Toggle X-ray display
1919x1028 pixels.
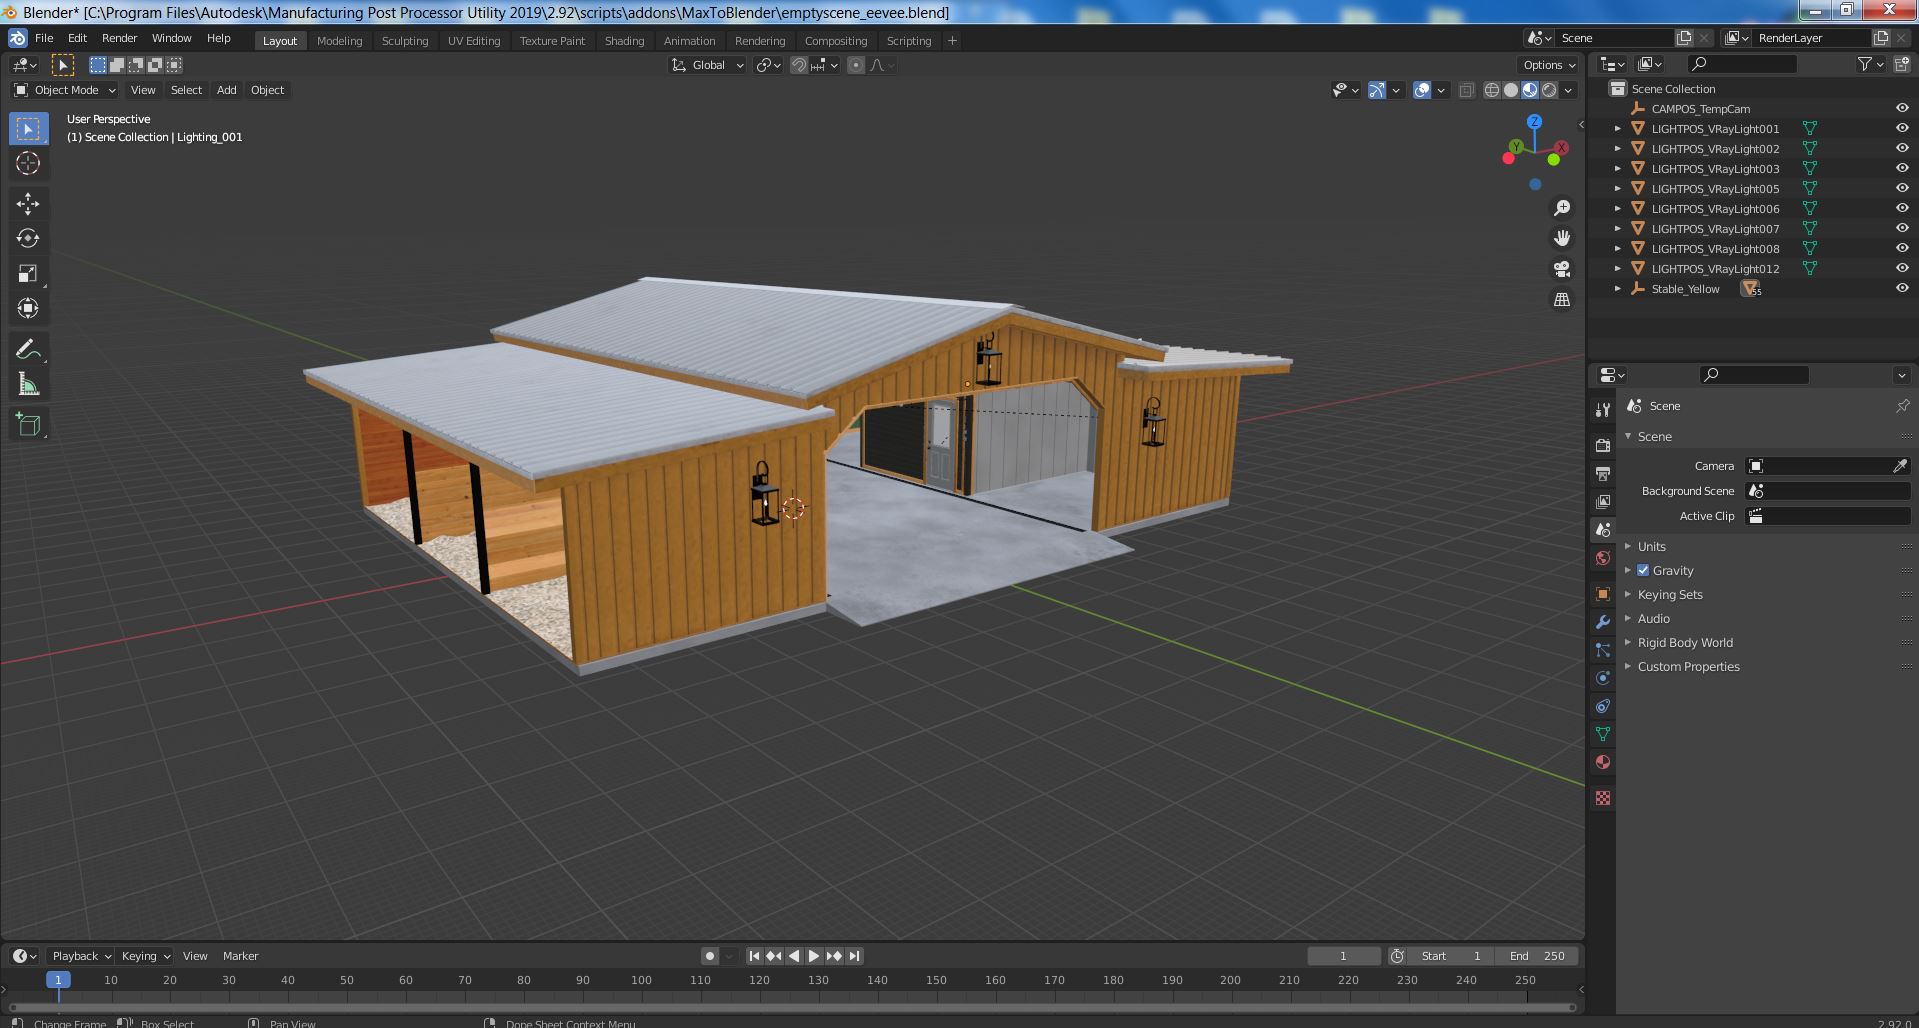click(1466, 90)
